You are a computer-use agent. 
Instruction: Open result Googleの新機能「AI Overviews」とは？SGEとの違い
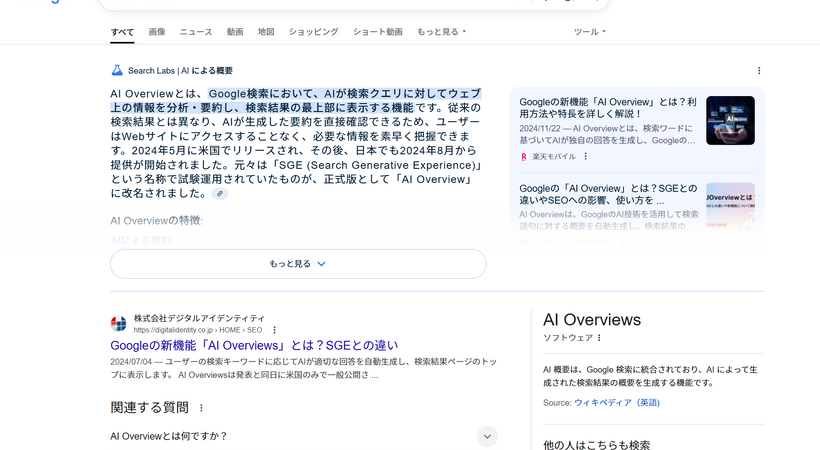coord(254,345)
